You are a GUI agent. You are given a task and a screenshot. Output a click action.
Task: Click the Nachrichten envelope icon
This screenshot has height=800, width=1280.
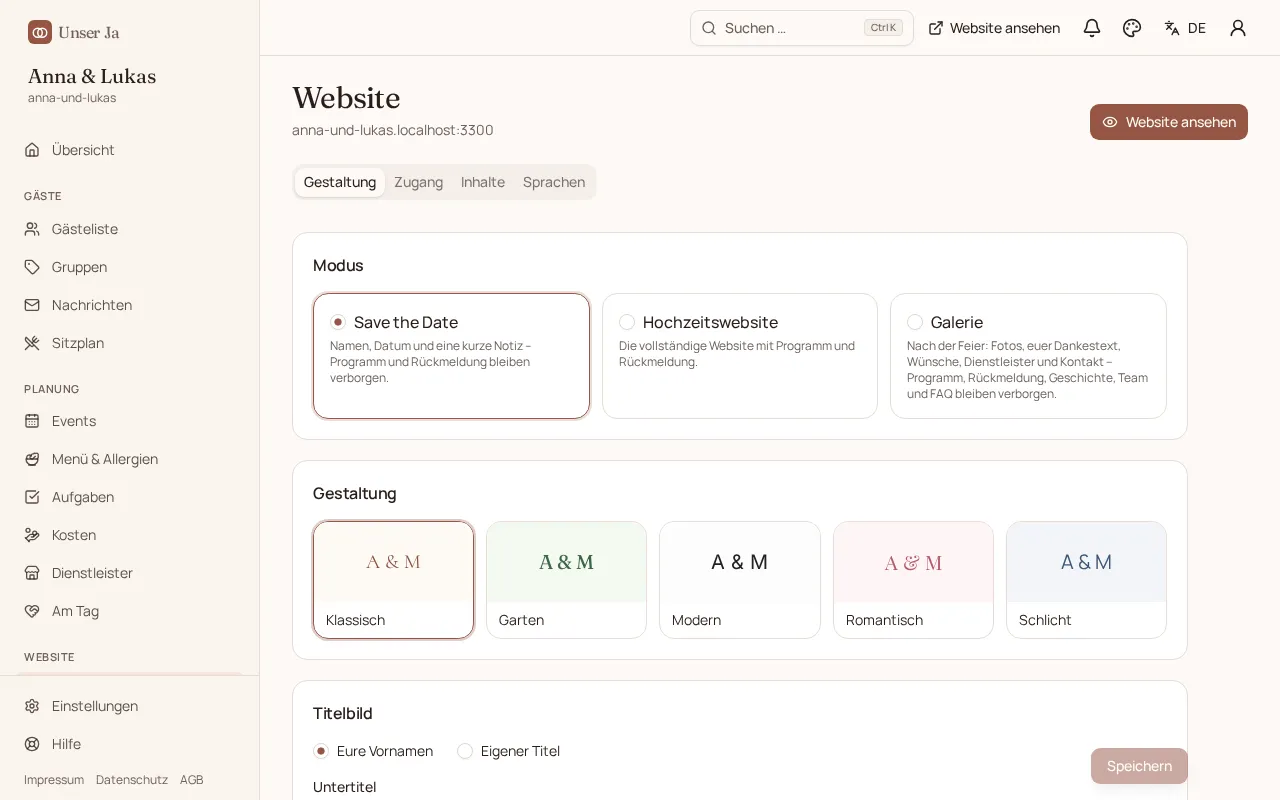coord(32,305)
